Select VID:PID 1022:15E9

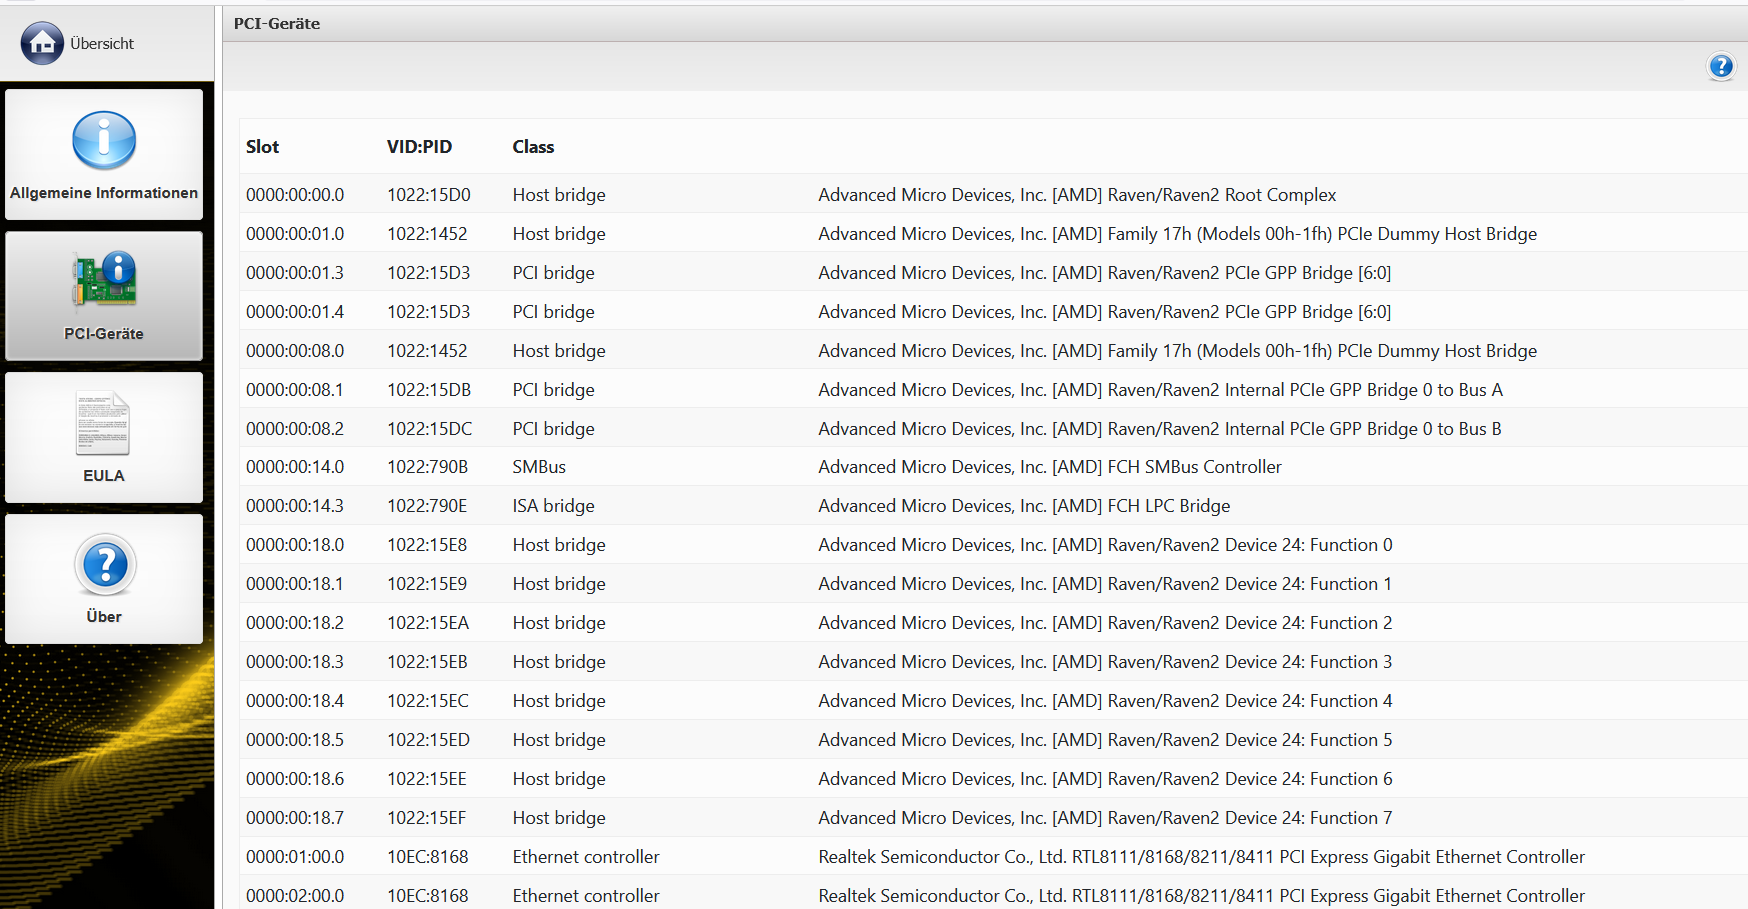pyautogui.click(x=427, y=584)
